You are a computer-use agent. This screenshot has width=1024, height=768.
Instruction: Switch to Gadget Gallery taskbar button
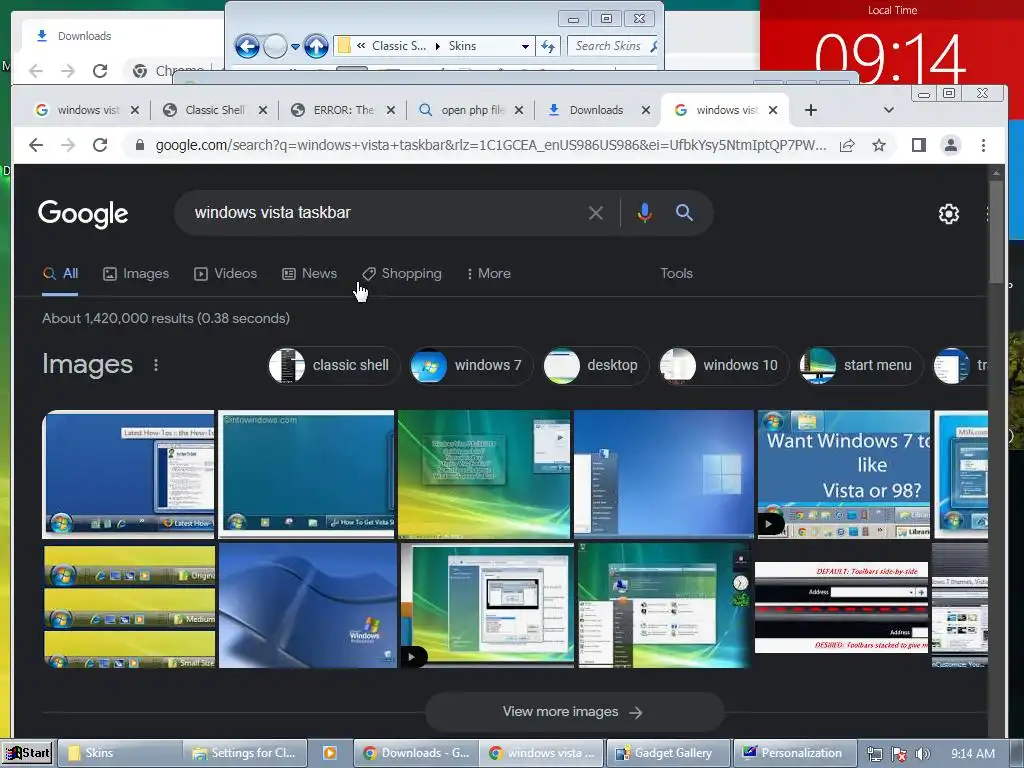pos(667,753)
